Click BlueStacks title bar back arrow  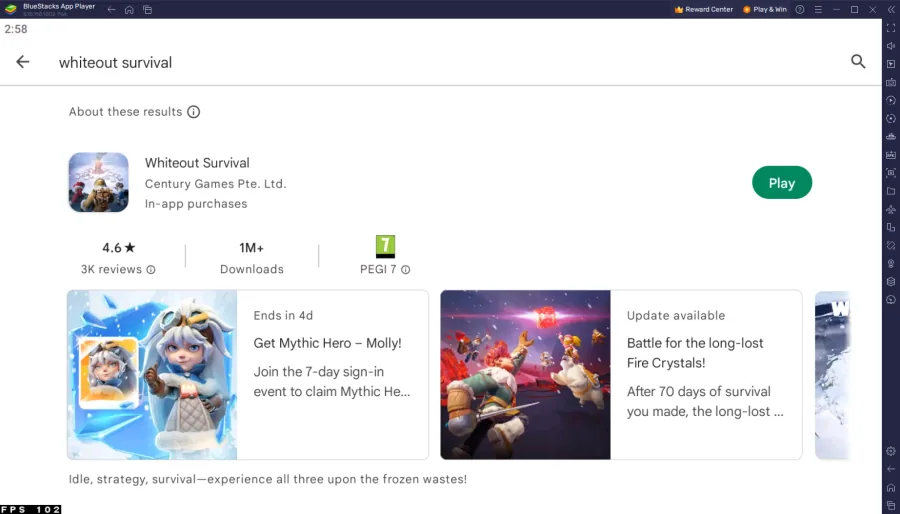111,10
